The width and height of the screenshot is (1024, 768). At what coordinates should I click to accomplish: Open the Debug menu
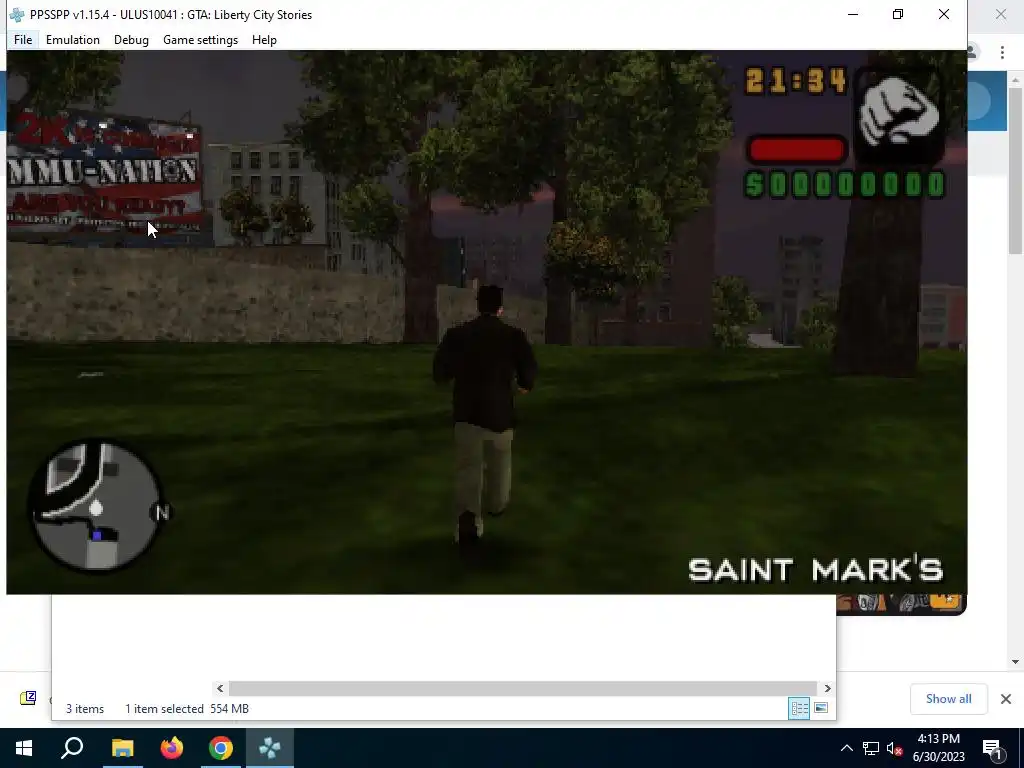[x=131, y=40]
